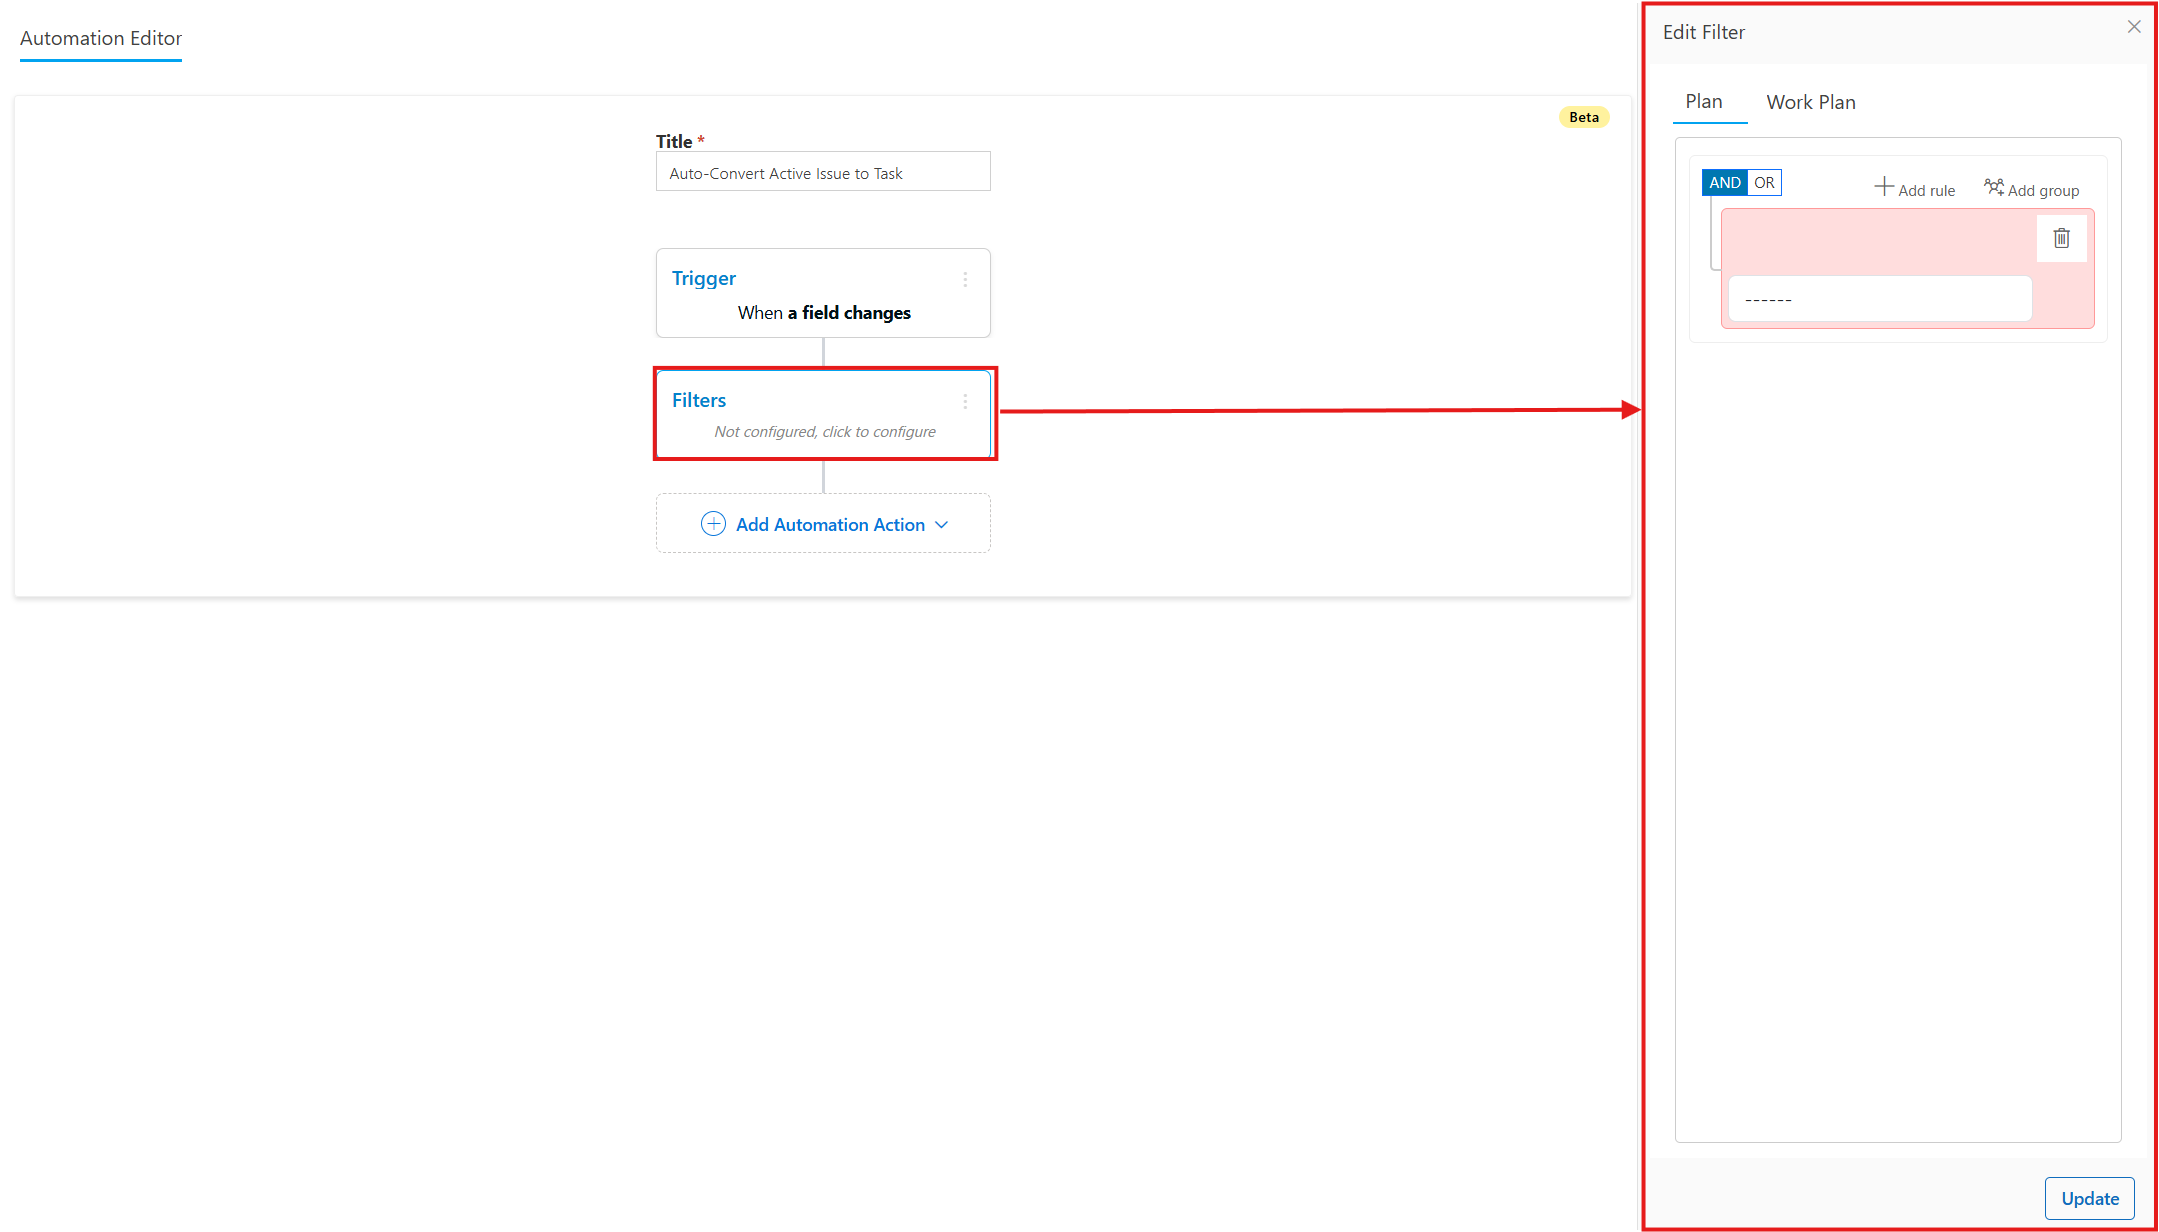Click the Beta badge
The height and width of the screenshot is (1232, 2159).
point(1584,117)
